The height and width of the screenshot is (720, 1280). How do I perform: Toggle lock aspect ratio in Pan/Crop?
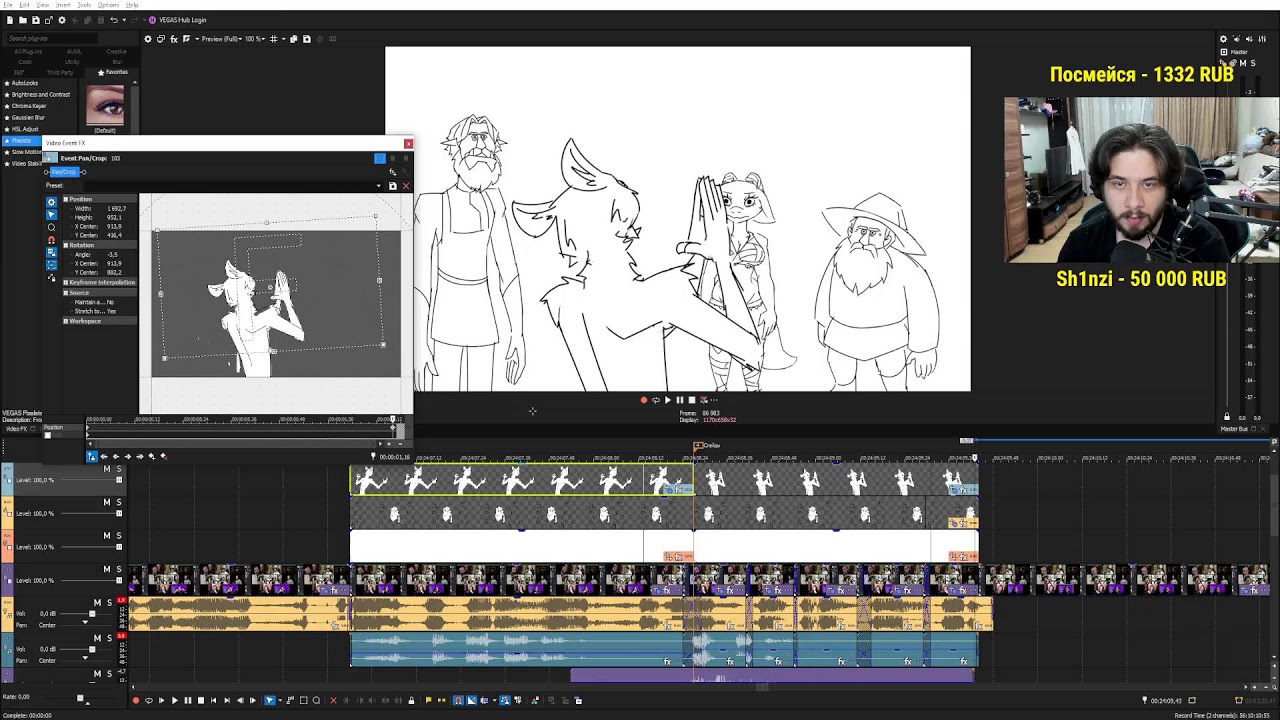pos(52,253)
